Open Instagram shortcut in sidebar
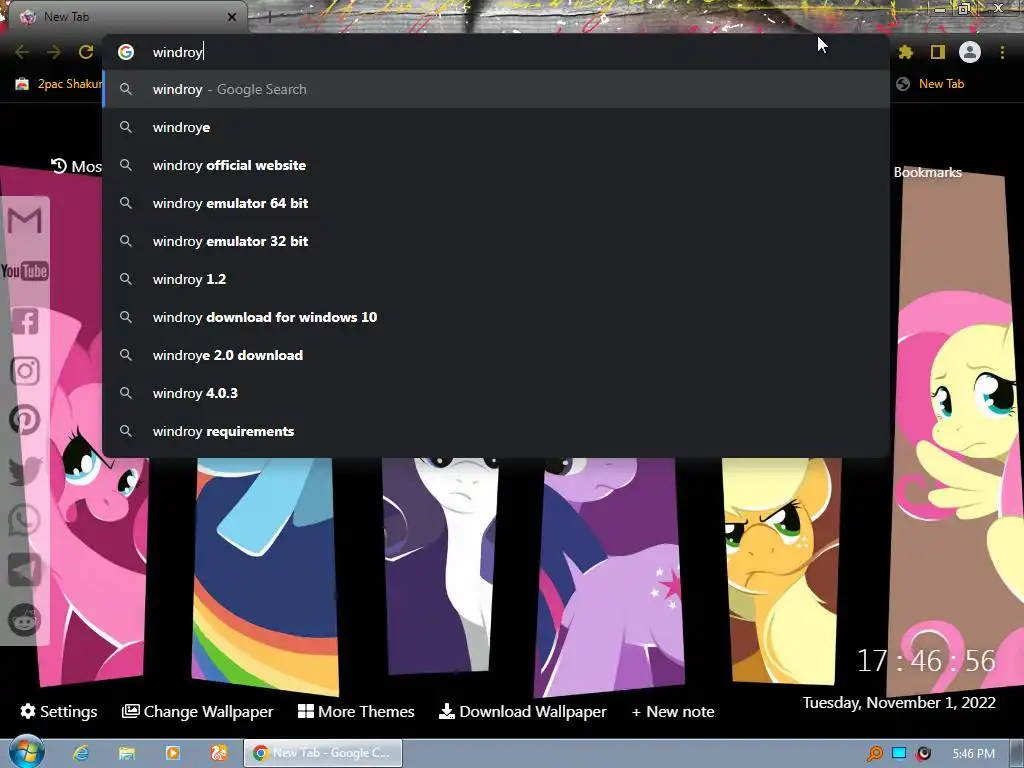 pos(25,371)
